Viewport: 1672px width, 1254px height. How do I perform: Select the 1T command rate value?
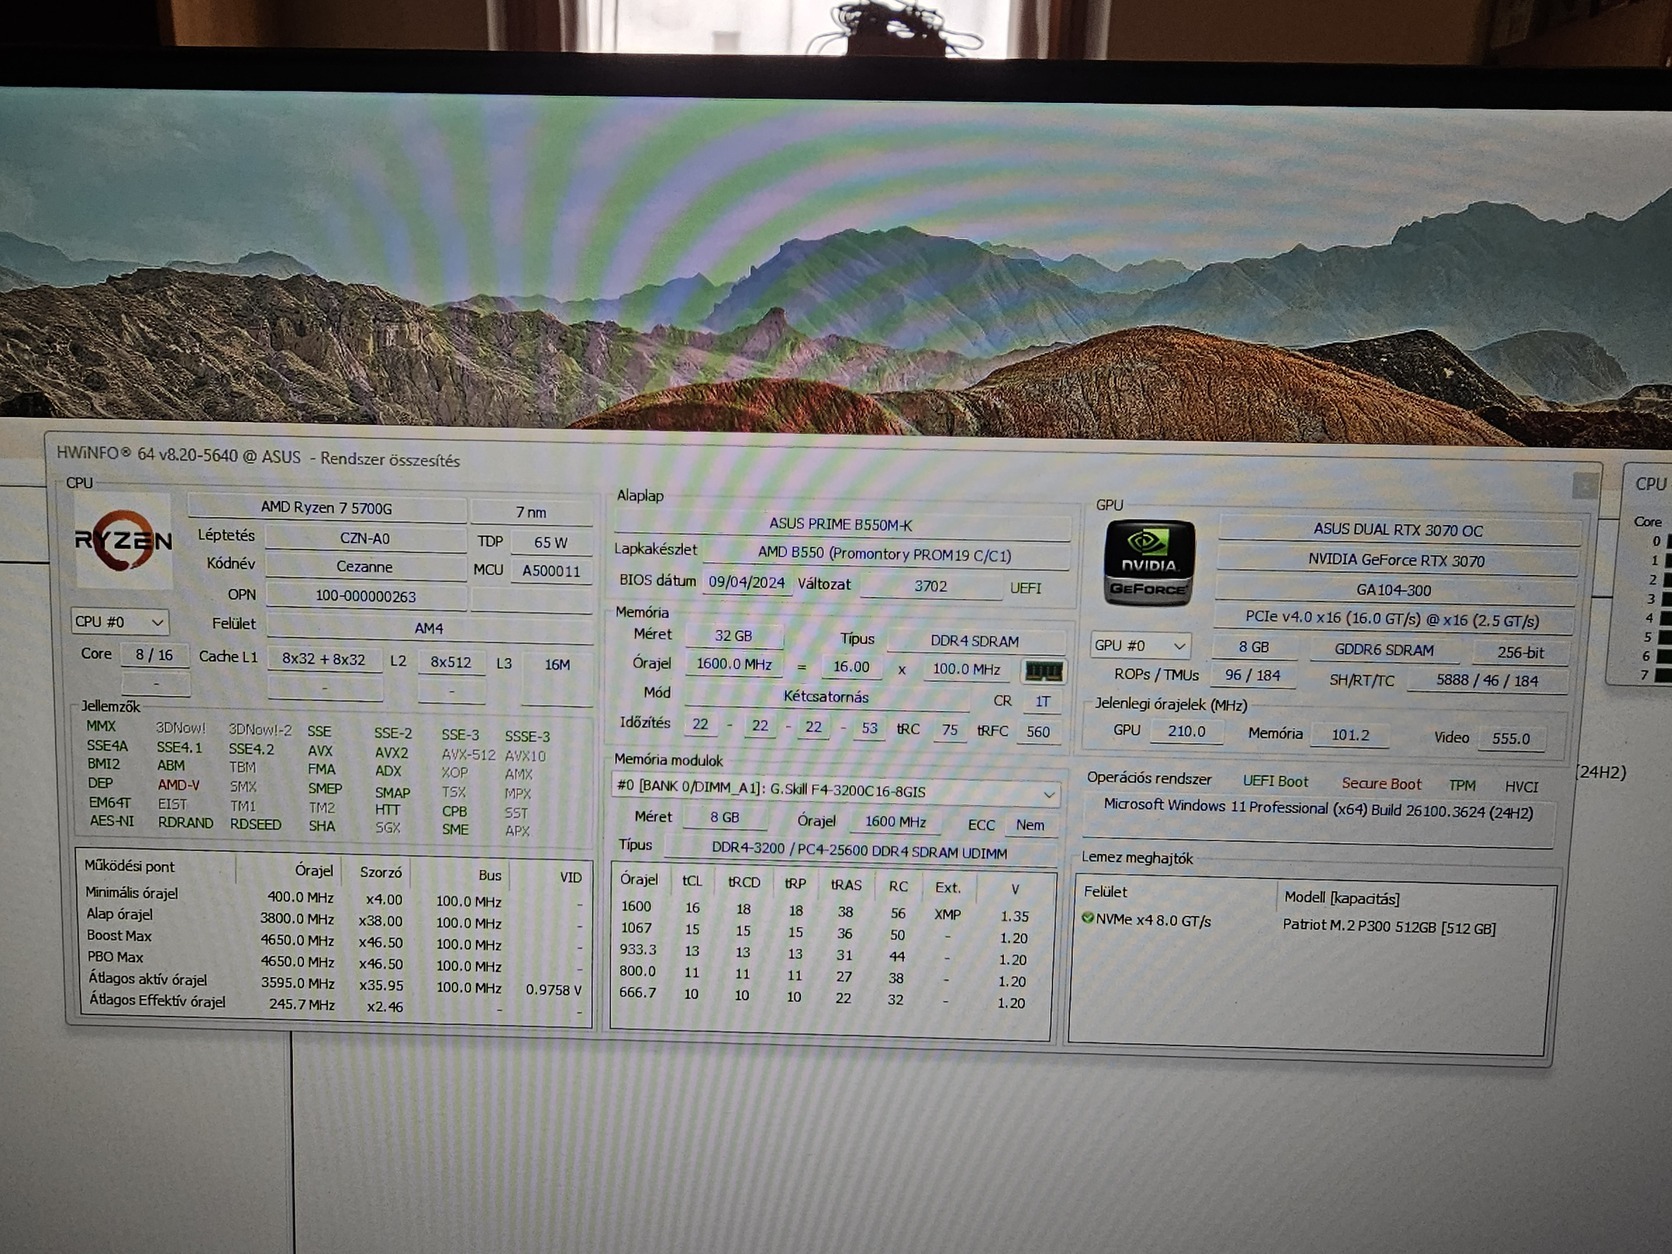[x=1042, y=702]
